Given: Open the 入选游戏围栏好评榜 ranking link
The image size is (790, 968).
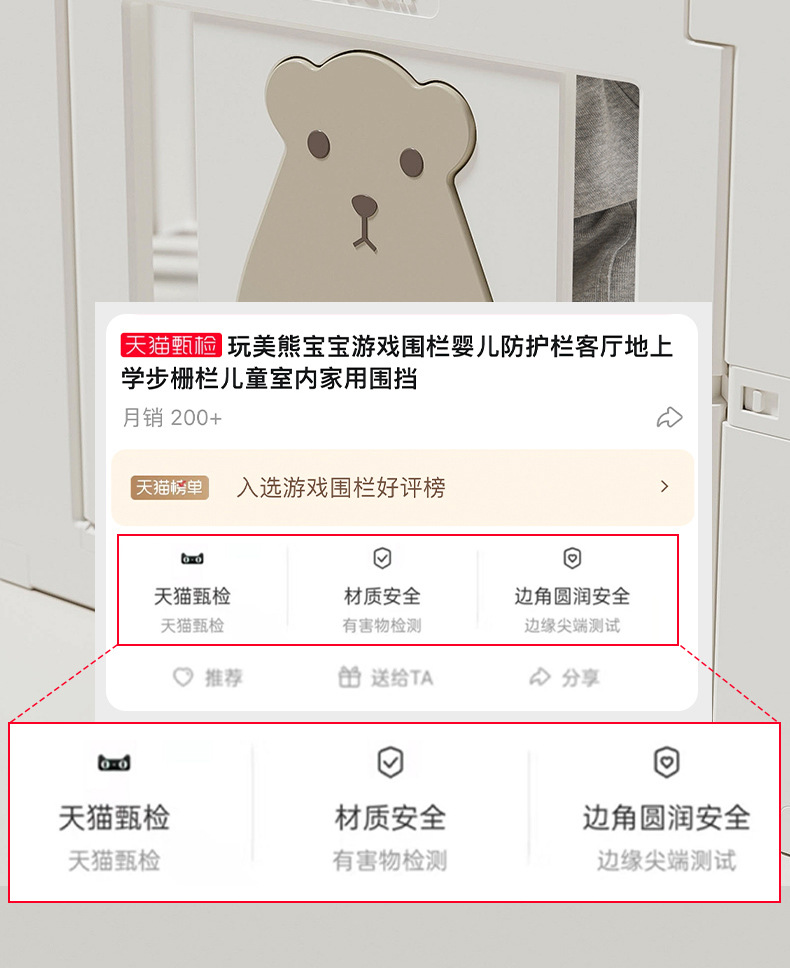Looking at the screenshot, I should pos(341,488).
